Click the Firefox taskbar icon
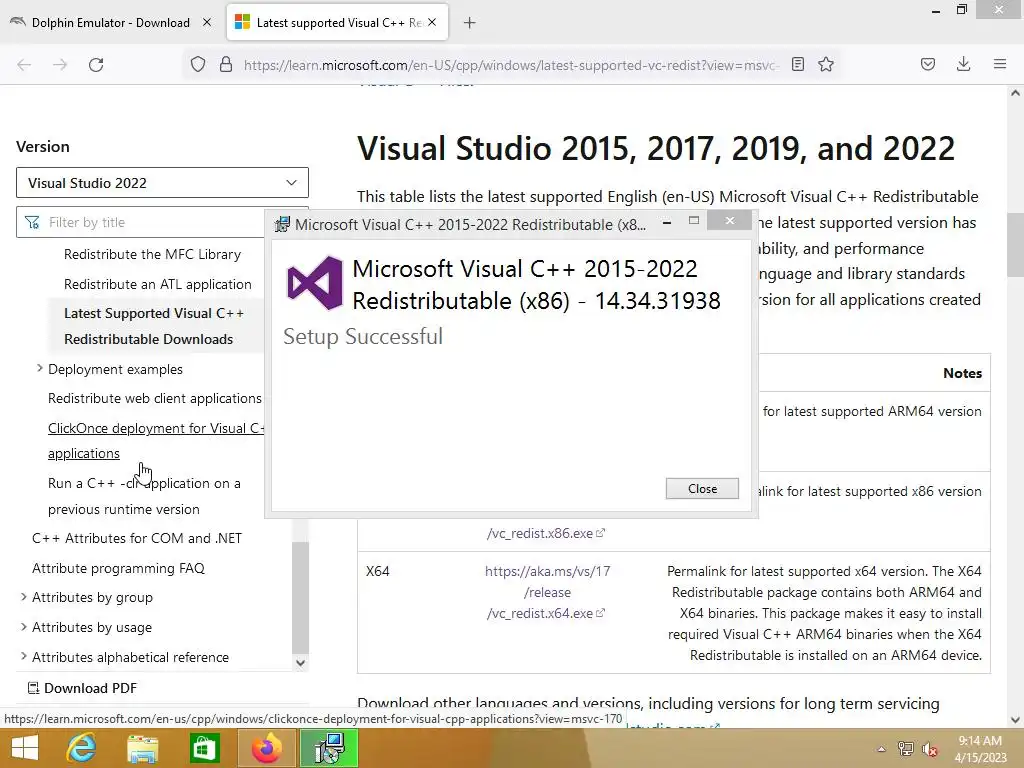The image size is (1024, 768). [266, 748]
